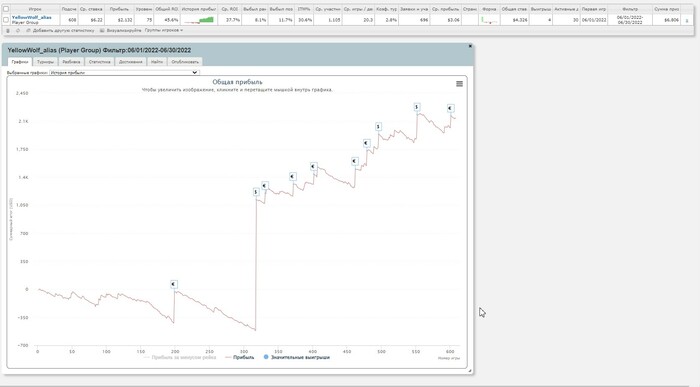
Task: Click the Визуализируйте link
Action: pos(124,31)
